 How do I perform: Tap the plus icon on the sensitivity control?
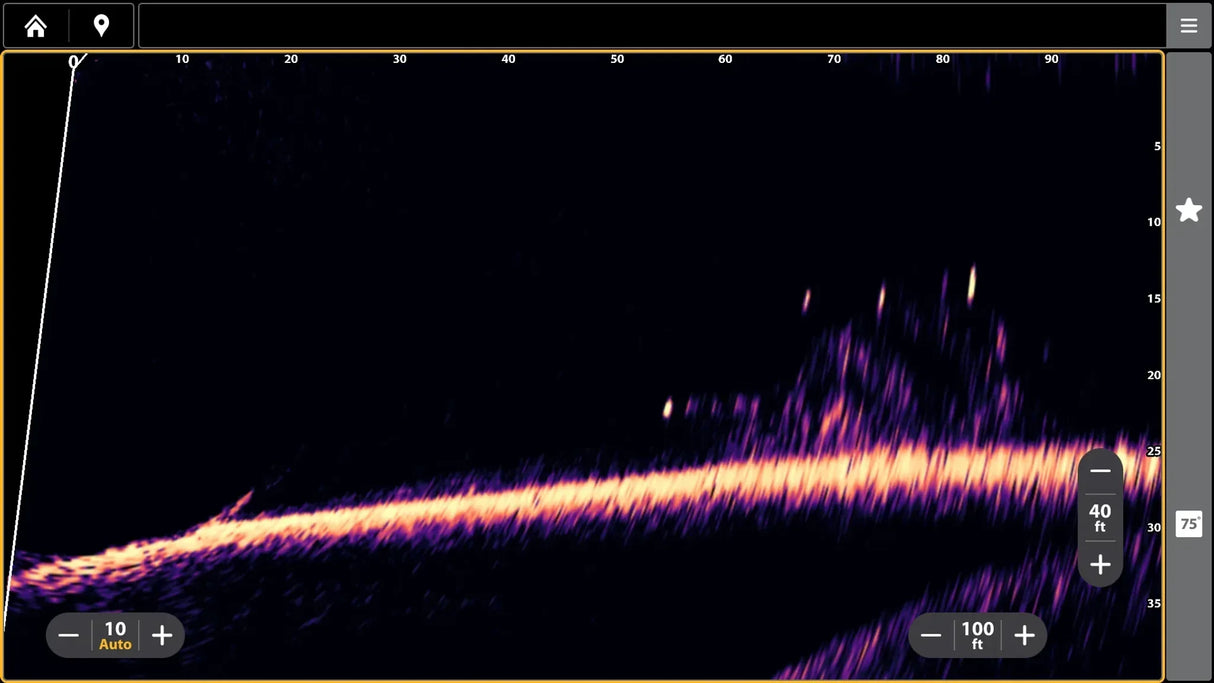pyautogui.click(x=162, y=635)
